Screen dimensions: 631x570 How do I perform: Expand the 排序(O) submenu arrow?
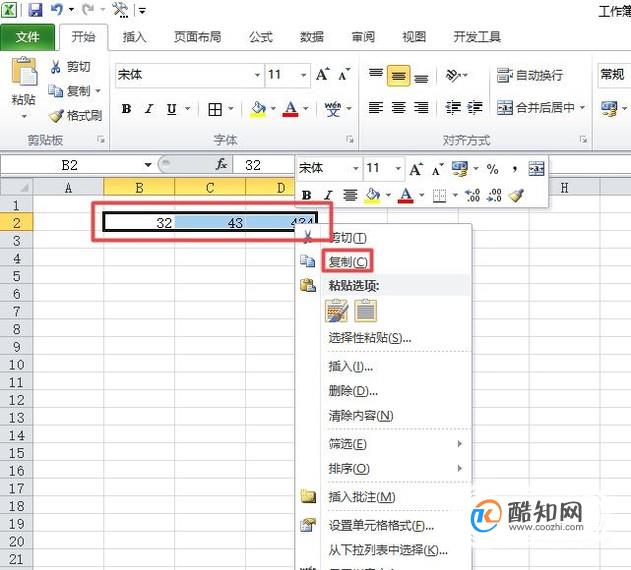[459, 468]
